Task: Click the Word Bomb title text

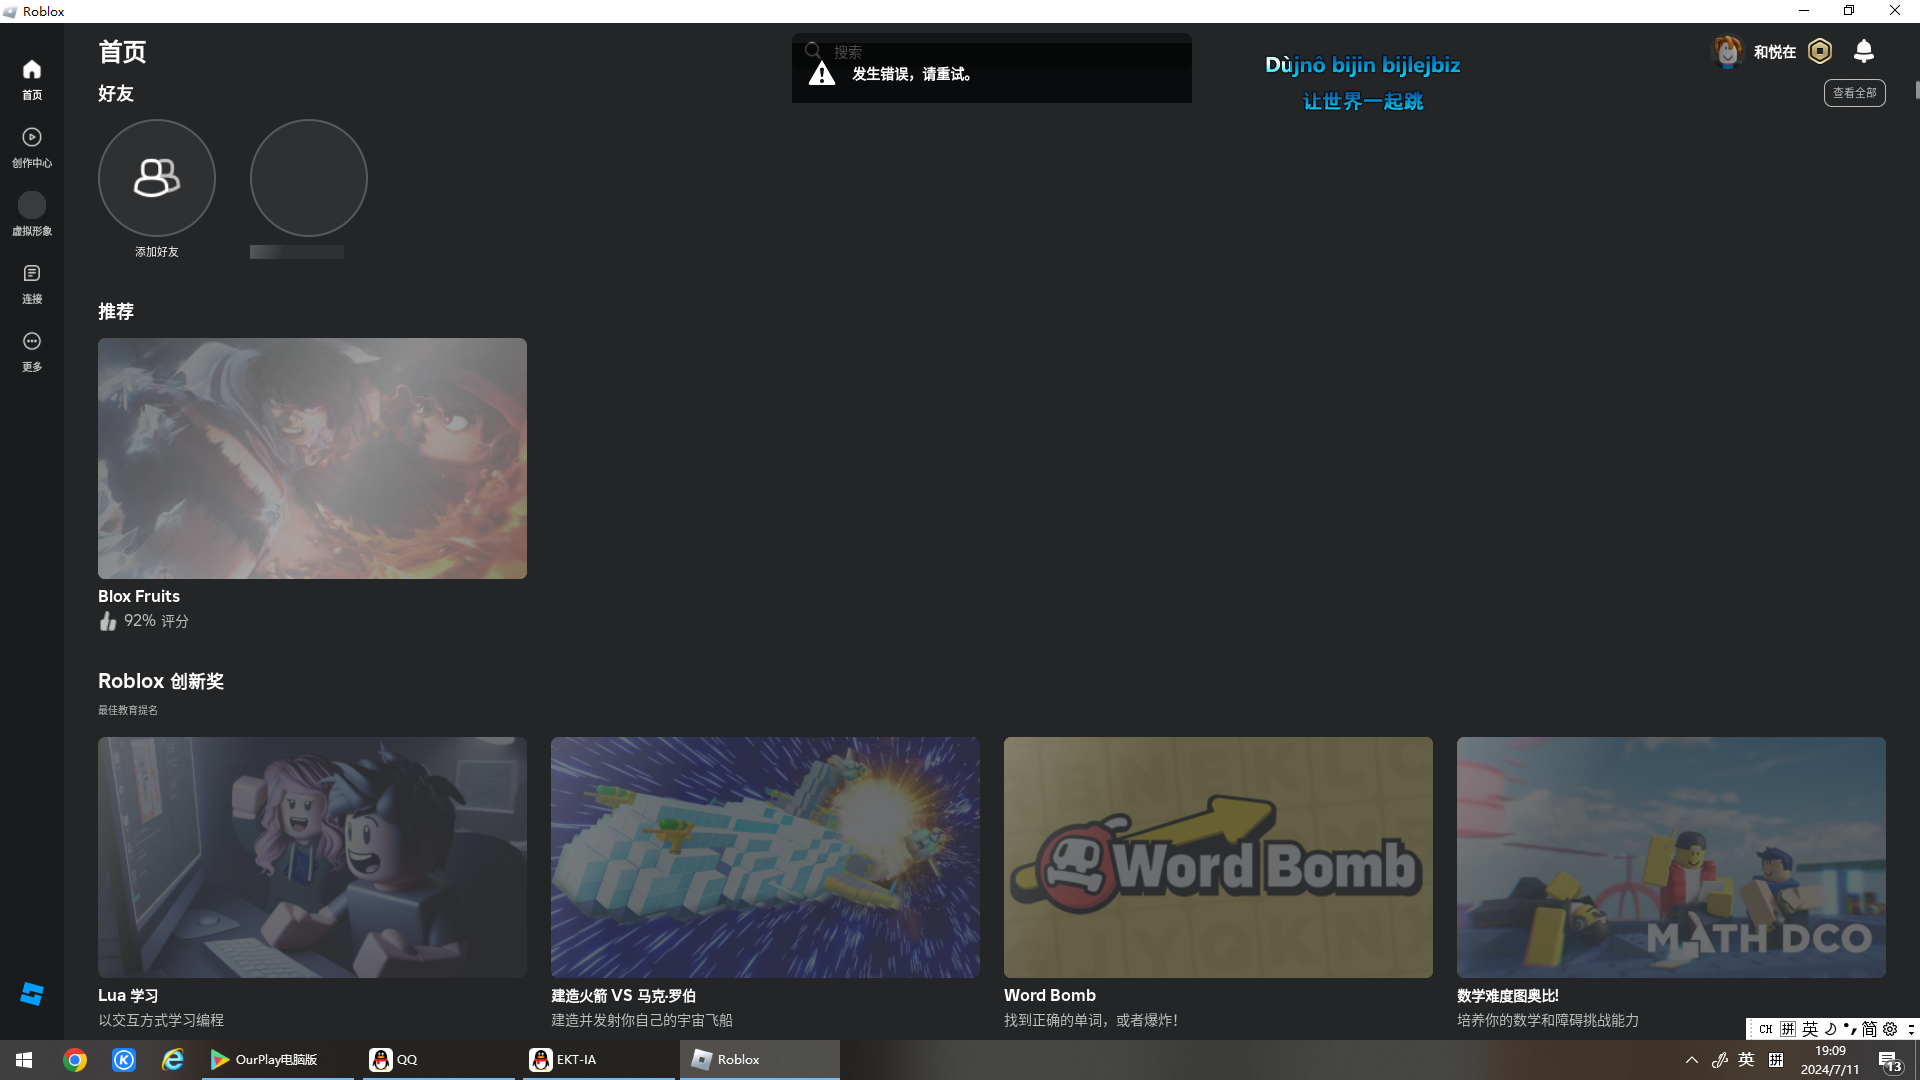Action: pos(1050,995)
